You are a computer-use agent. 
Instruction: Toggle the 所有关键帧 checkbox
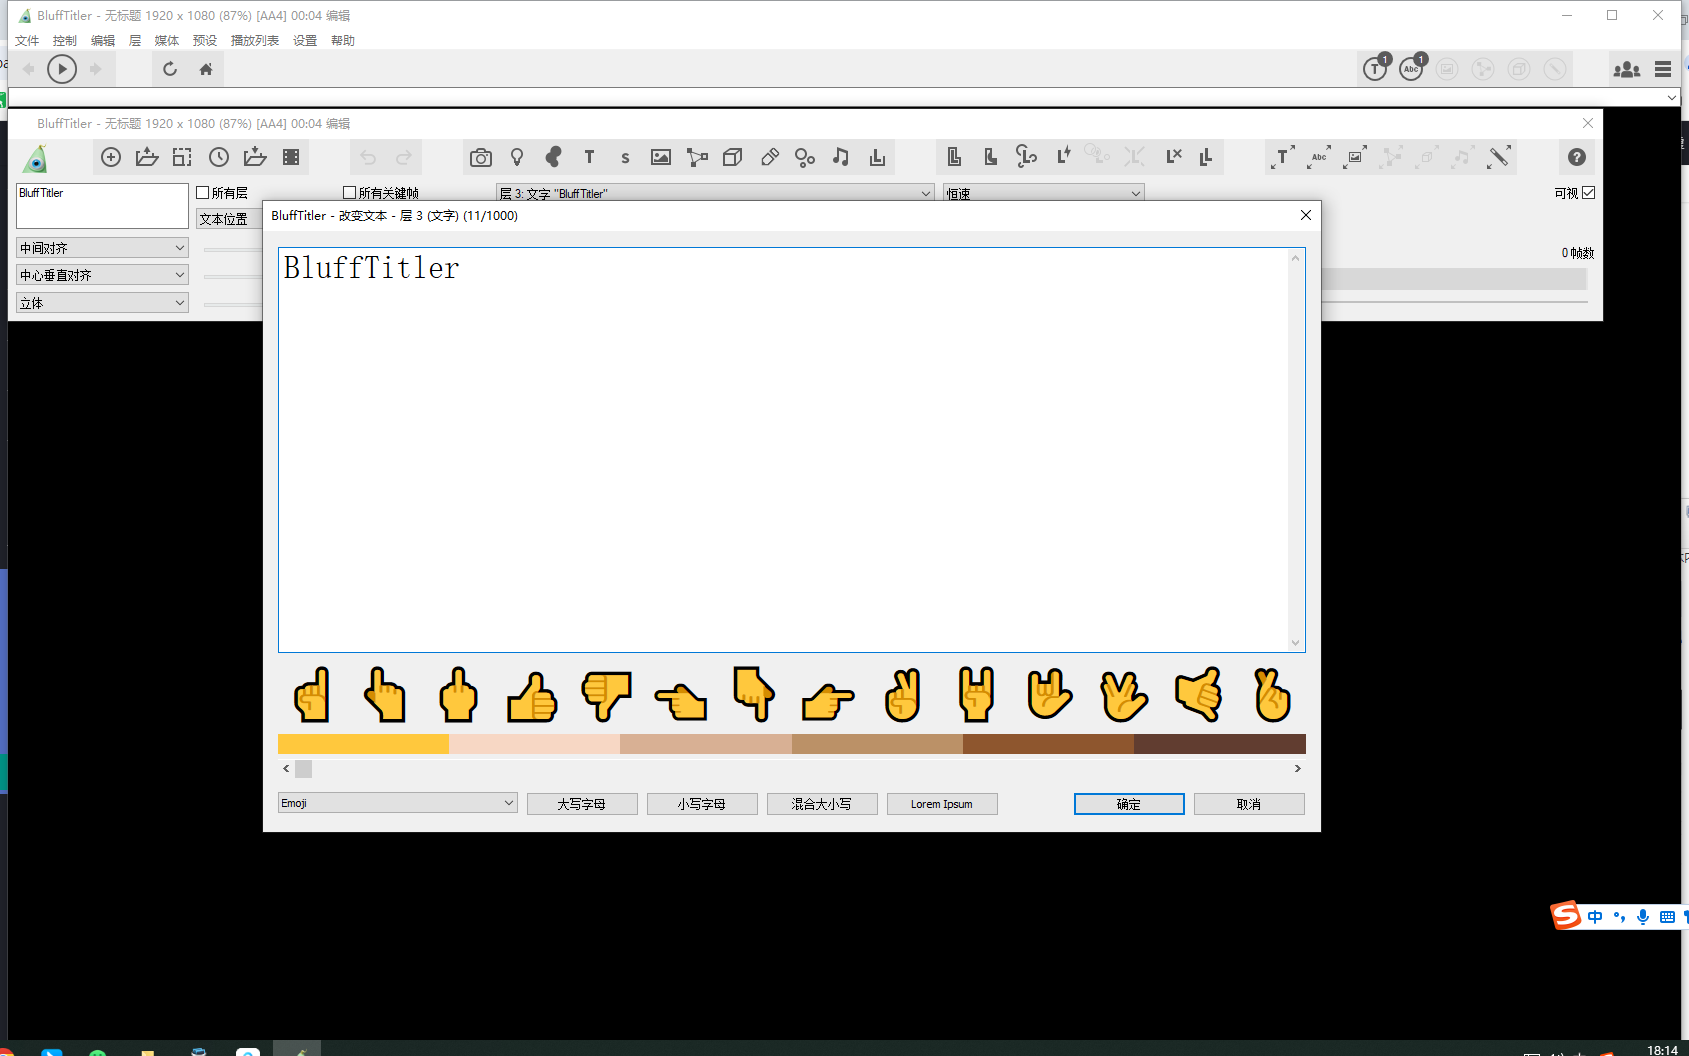350,193
